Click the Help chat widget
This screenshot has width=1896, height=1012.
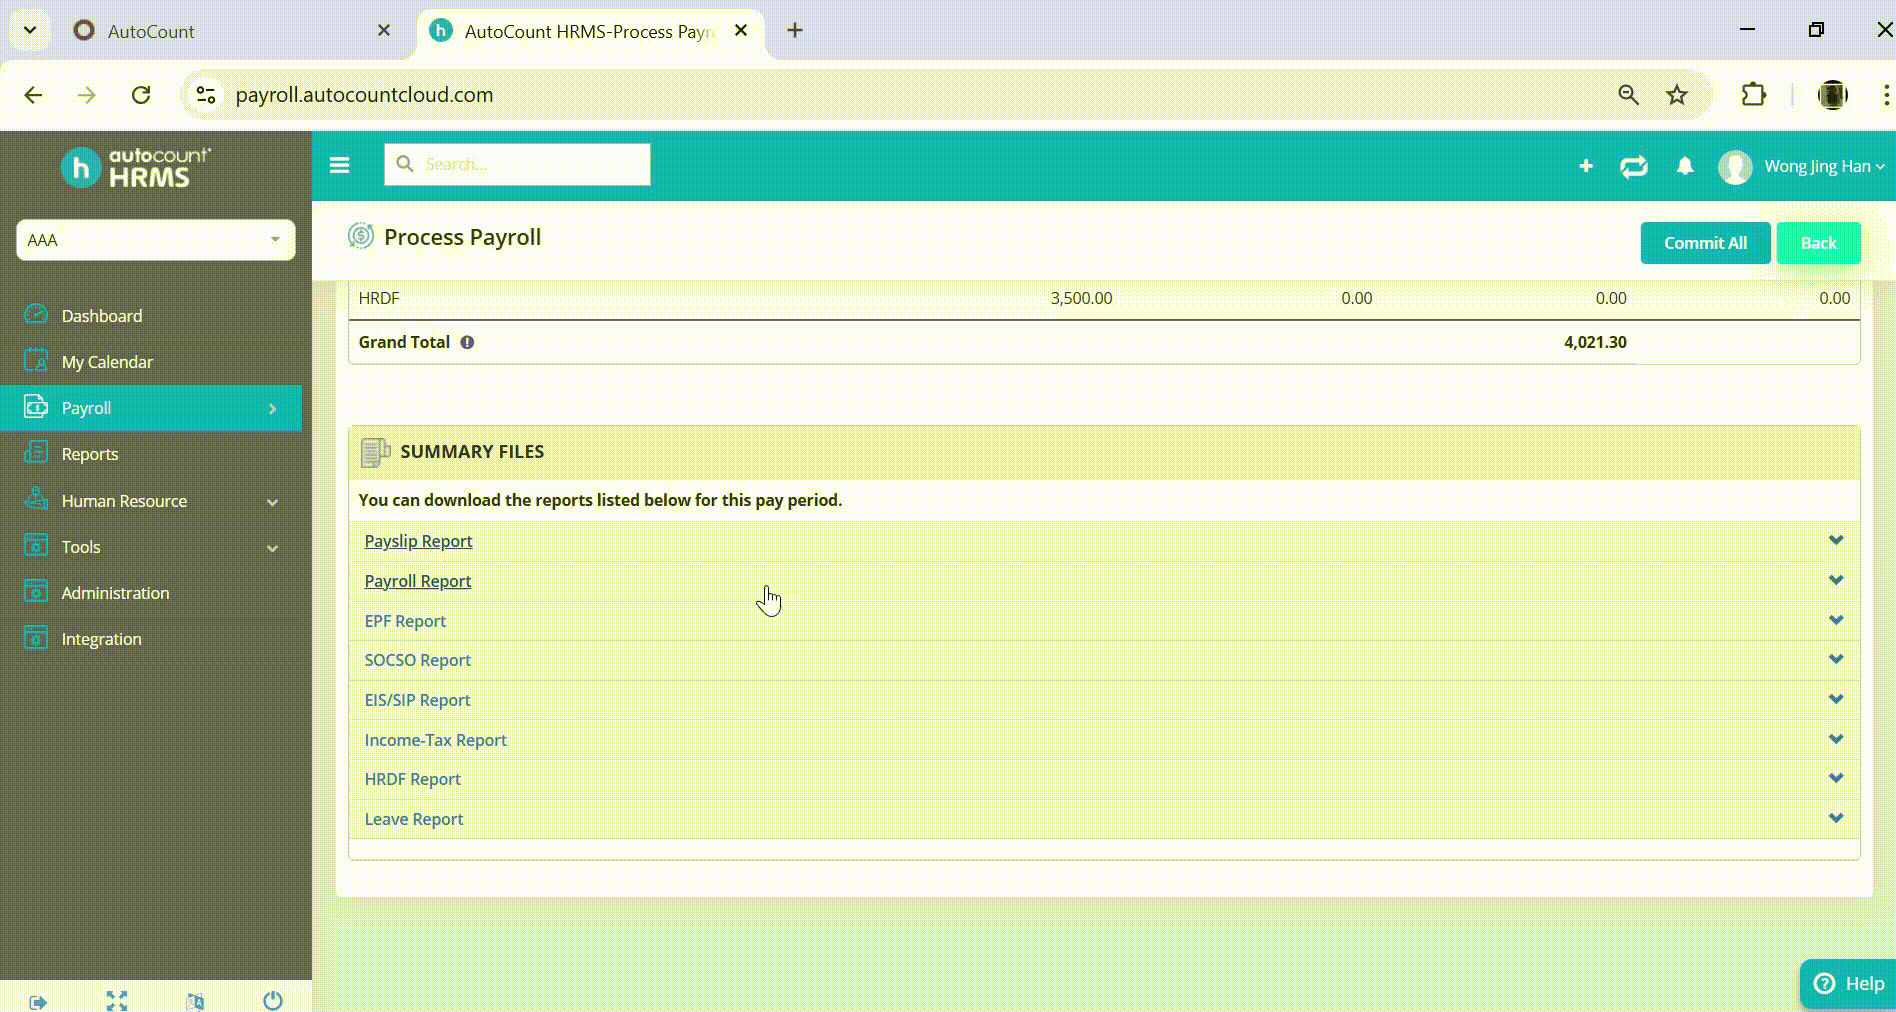[x=1849, y=983]
